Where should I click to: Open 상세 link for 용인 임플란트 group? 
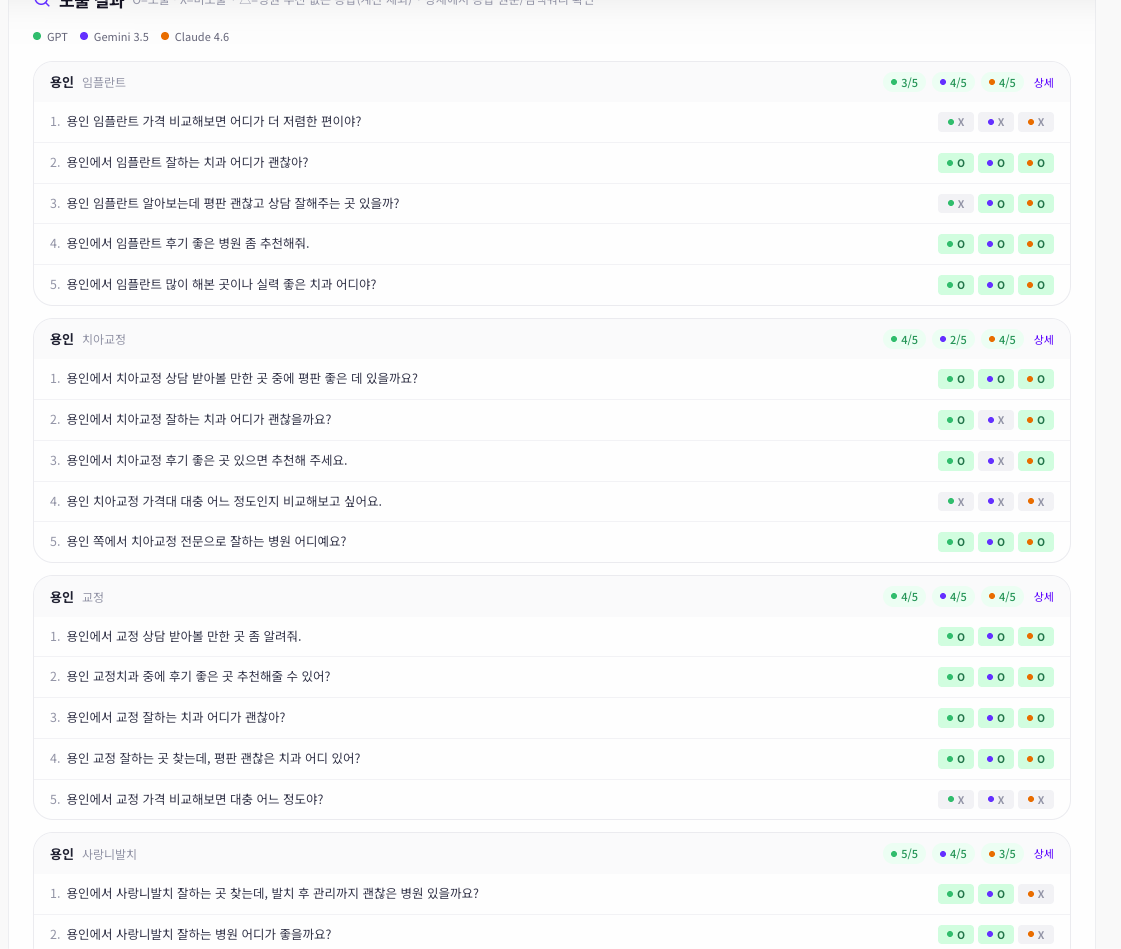pos(1043,83)
